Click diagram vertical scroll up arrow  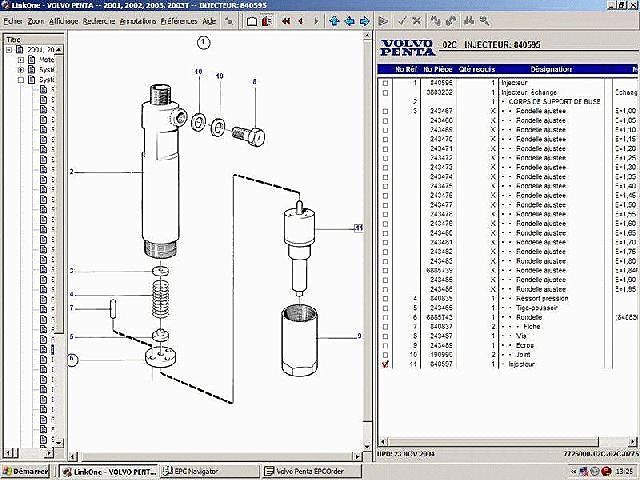tap(367, 36)
